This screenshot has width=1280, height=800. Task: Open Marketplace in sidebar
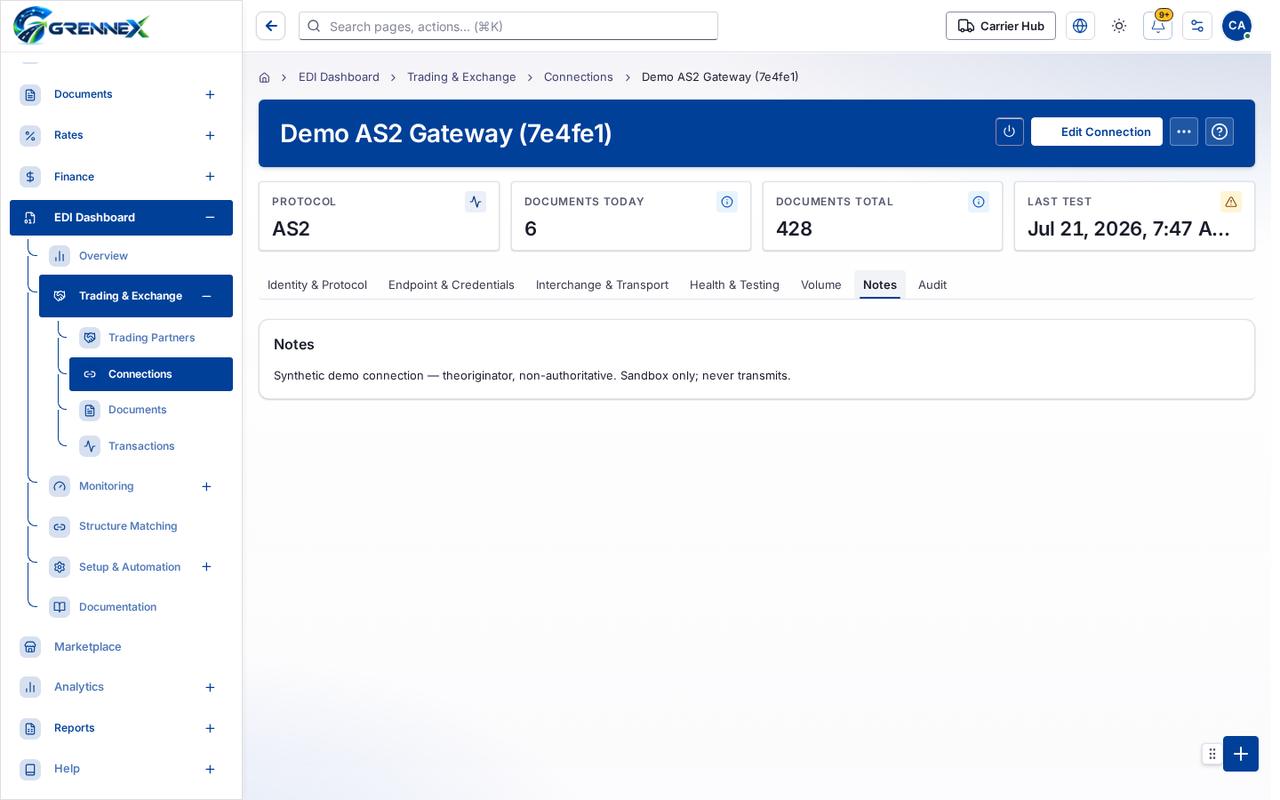121,647
